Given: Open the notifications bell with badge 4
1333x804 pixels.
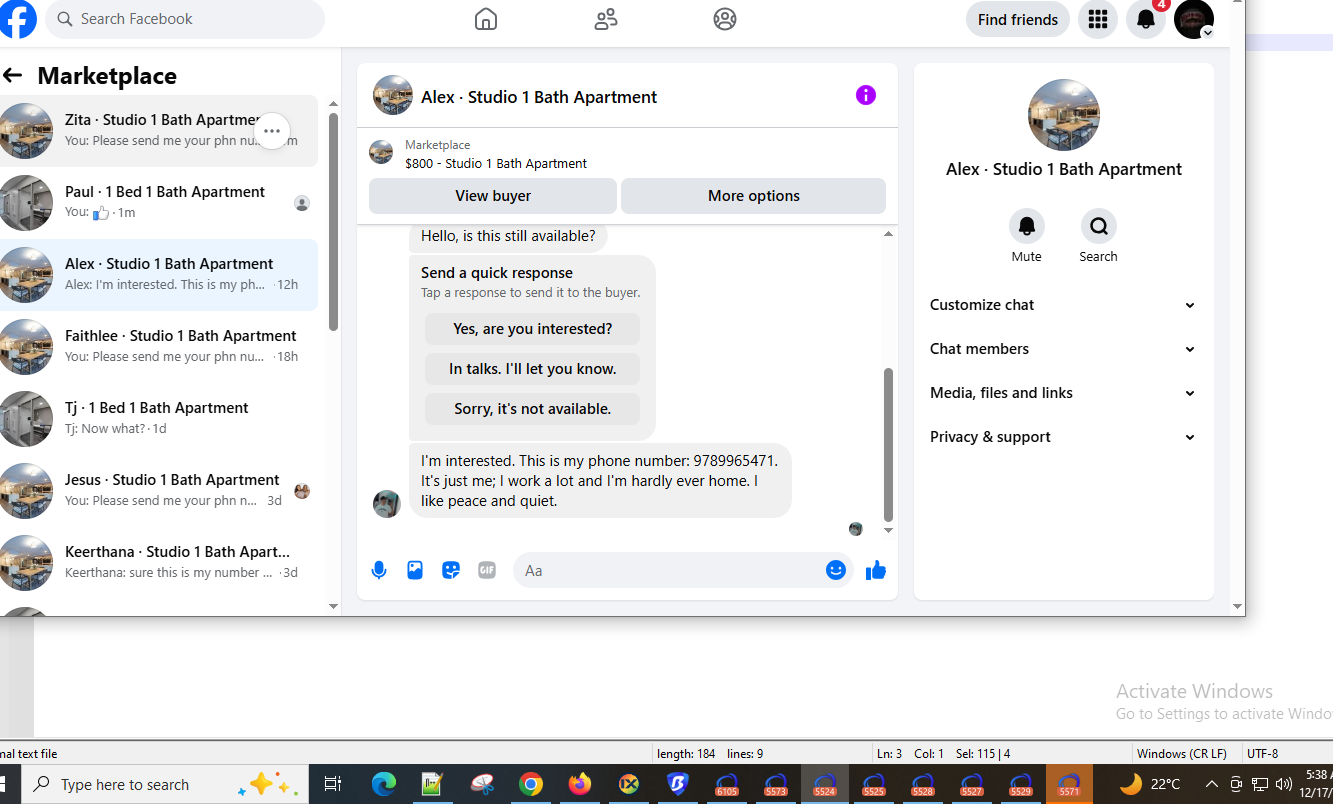Looking at the screenshot, I should click(1146, 19).
